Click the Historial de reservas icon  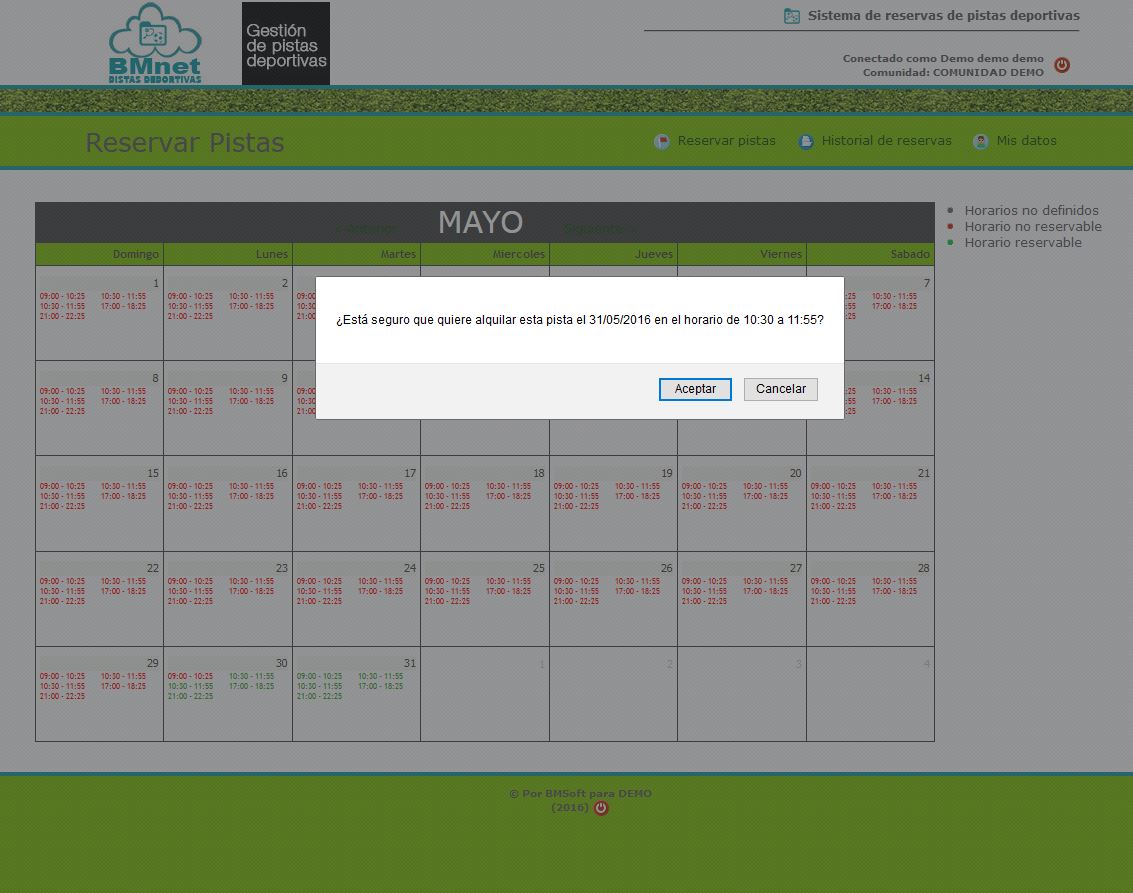[x=806, y=142]
